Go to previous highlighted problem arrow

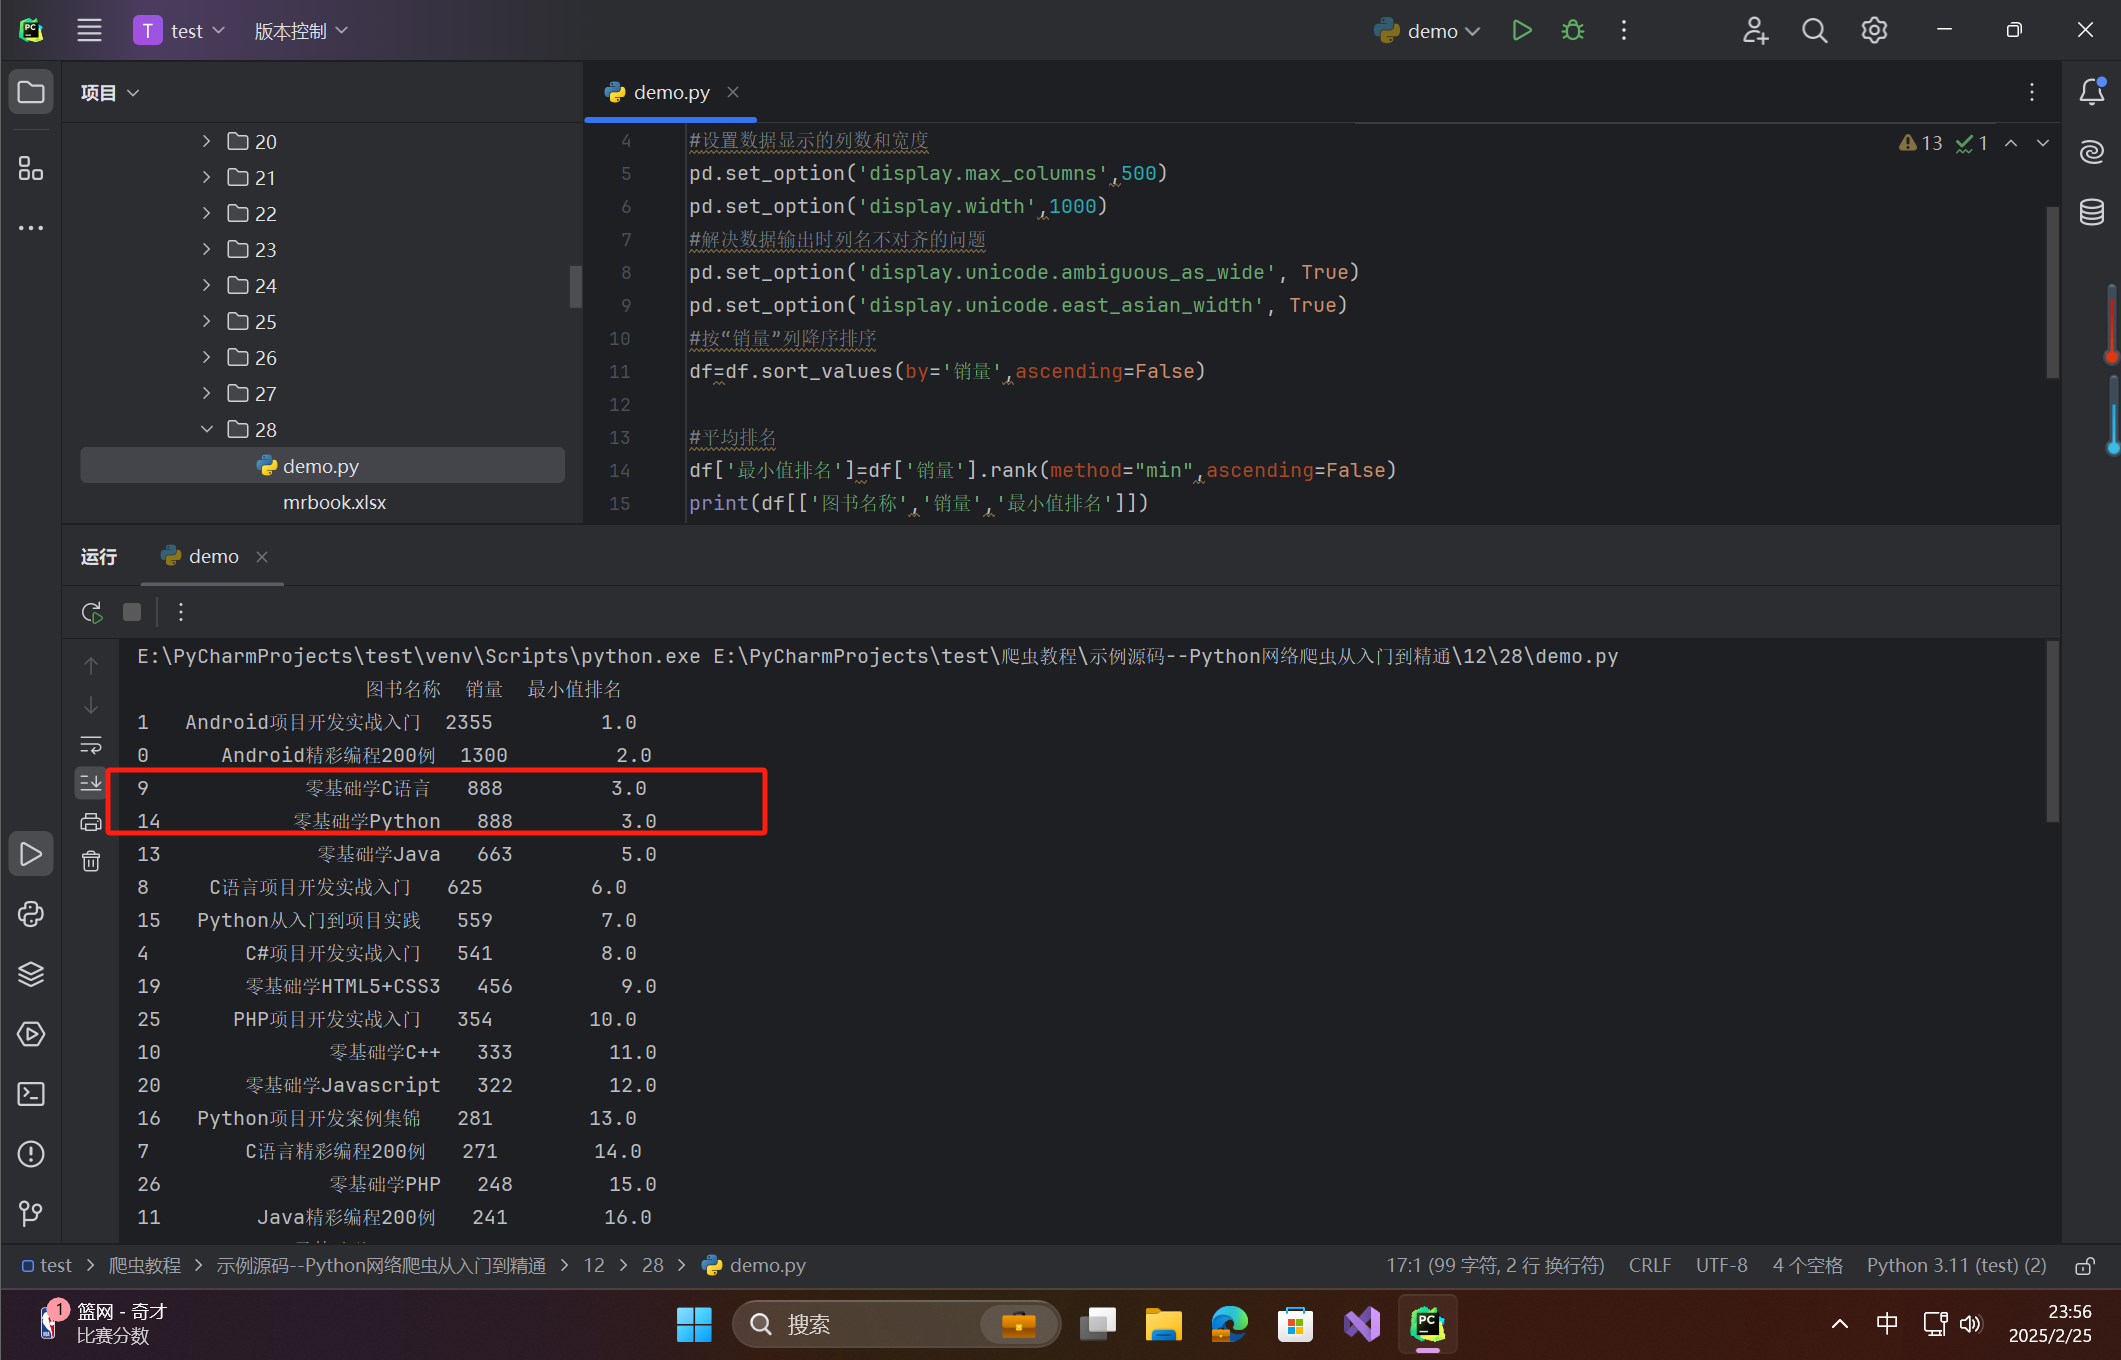(x=2011, y=143)
